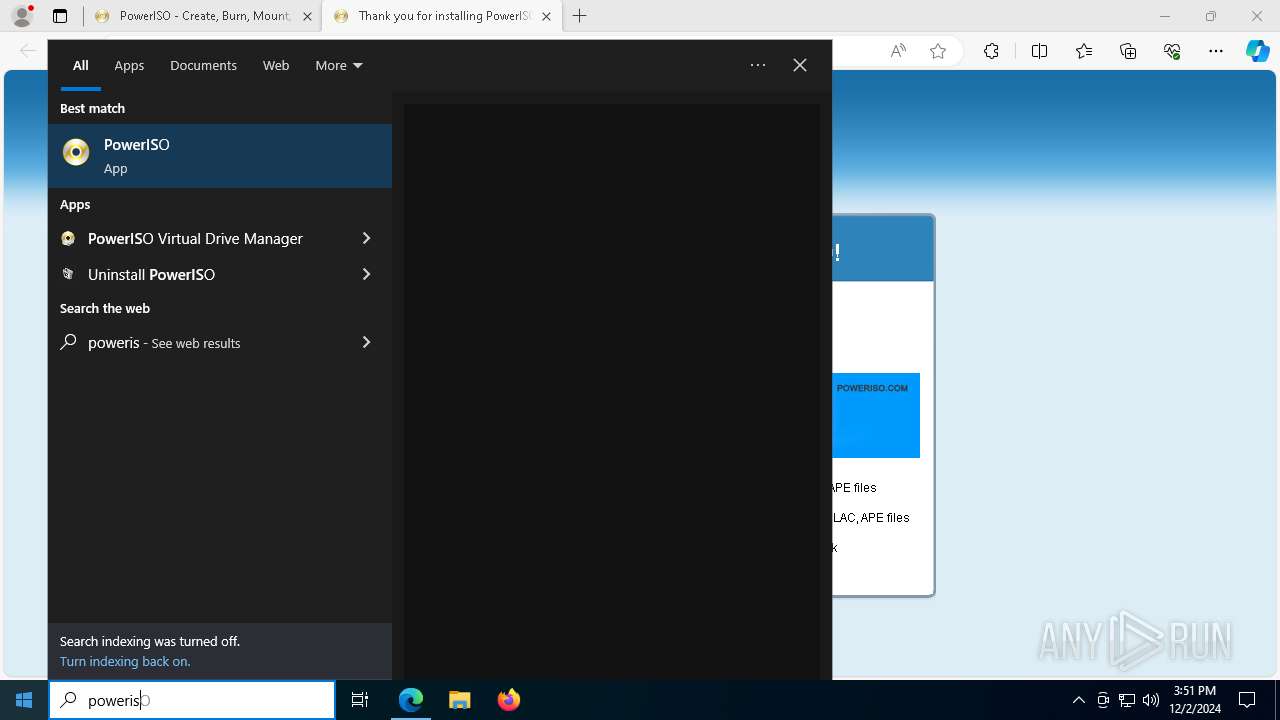Open Copilot sidebar icon

(1258, 51)
